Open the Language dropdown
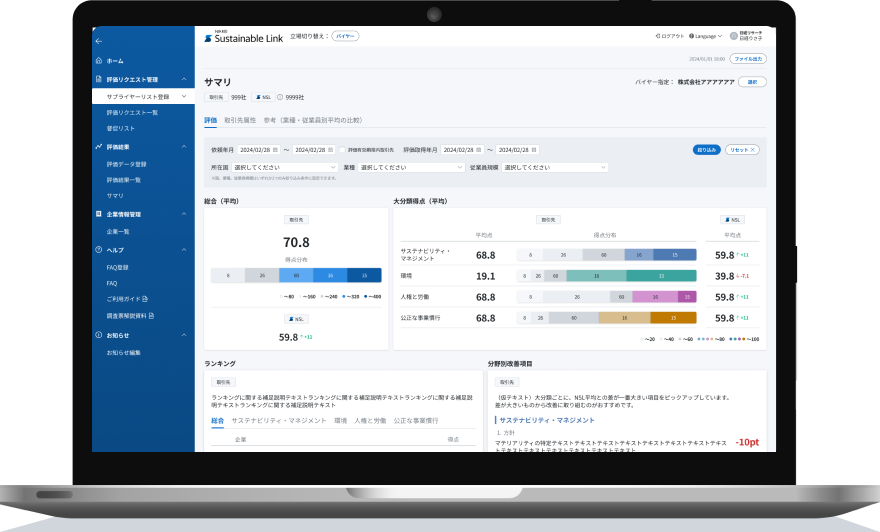This screenshot has width=880, height=532. coord(705,36)
